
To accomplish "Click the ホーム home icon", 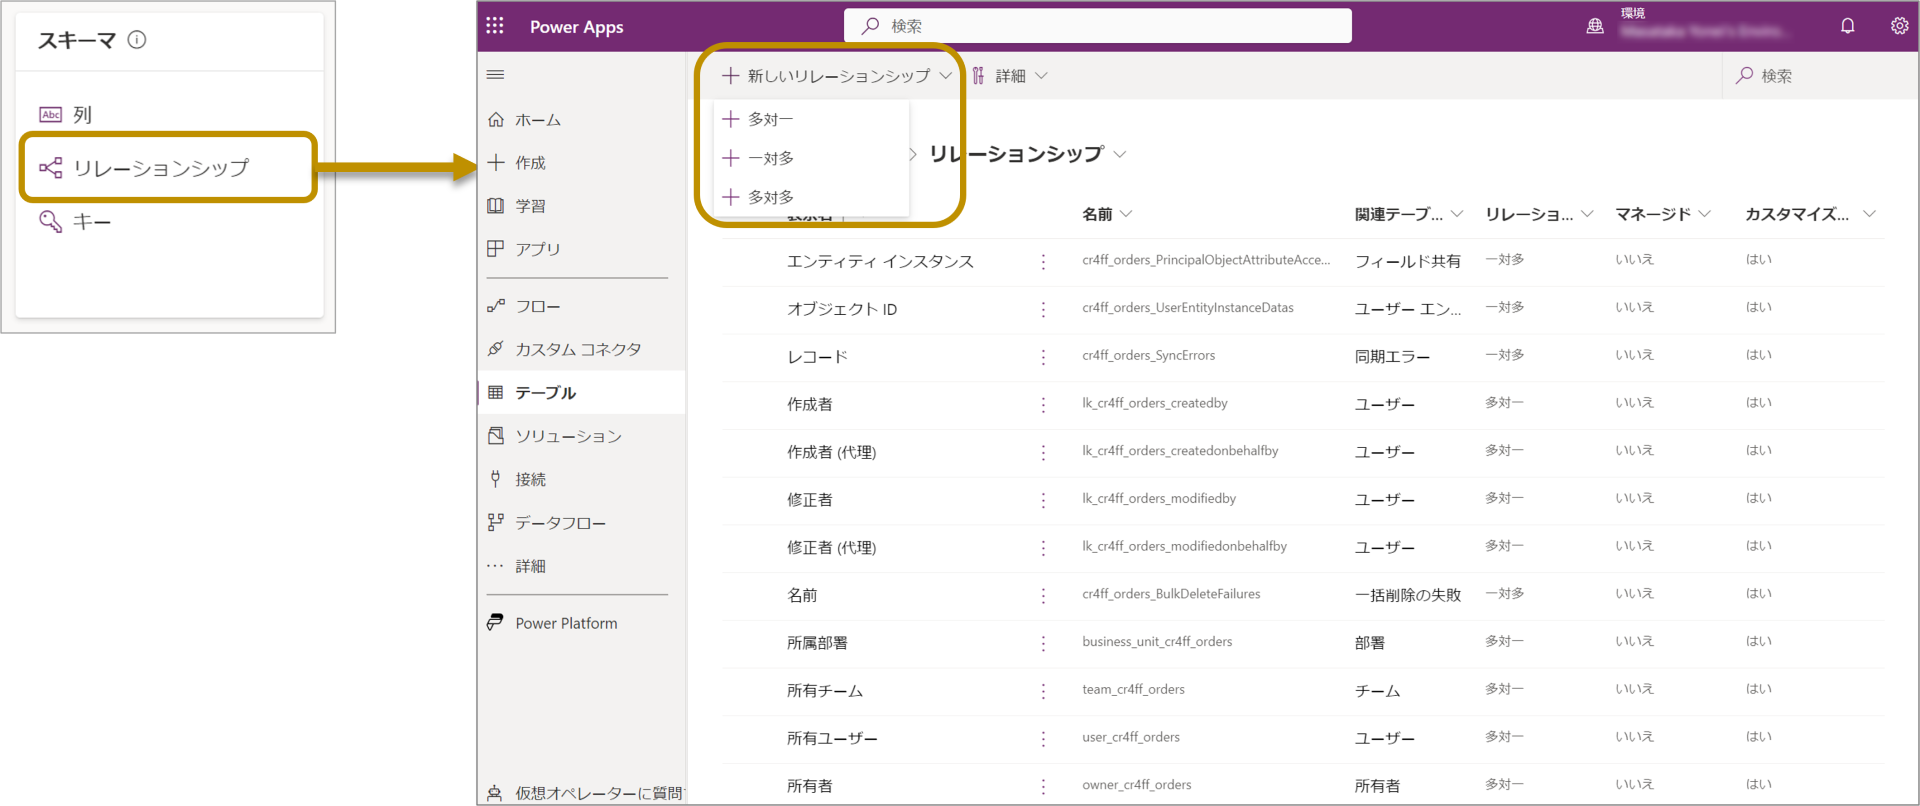I will pyautogui.click(x=496, y=120).
